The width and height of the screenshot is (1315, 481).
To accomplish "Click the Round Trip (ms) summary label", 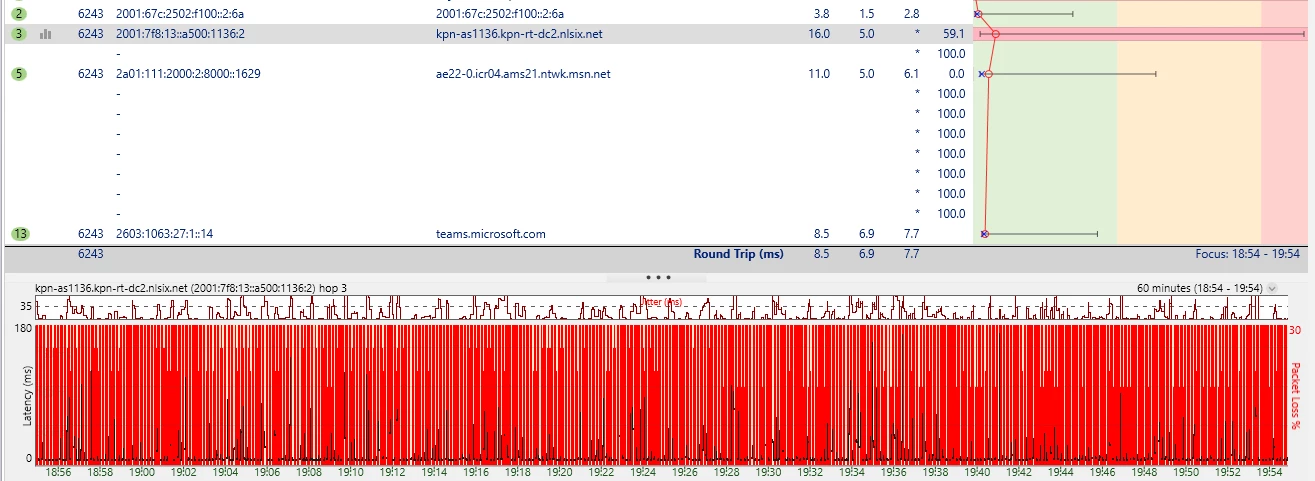I will pos(738,254).
